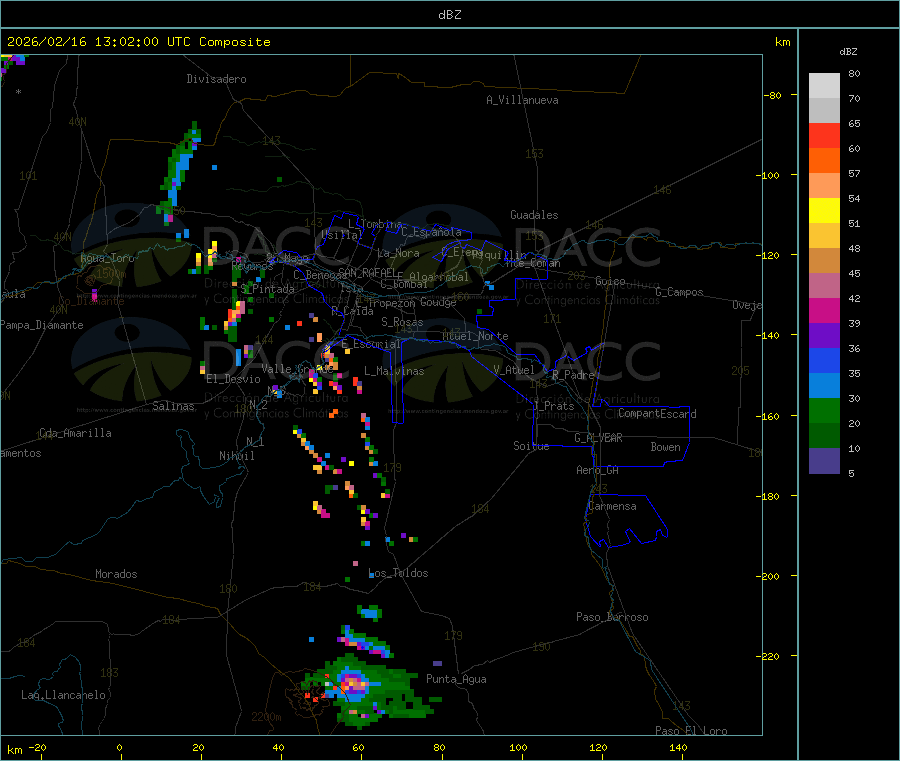900x761 pixels.
Task: Click the S_Rosas label
Action: 402,322
